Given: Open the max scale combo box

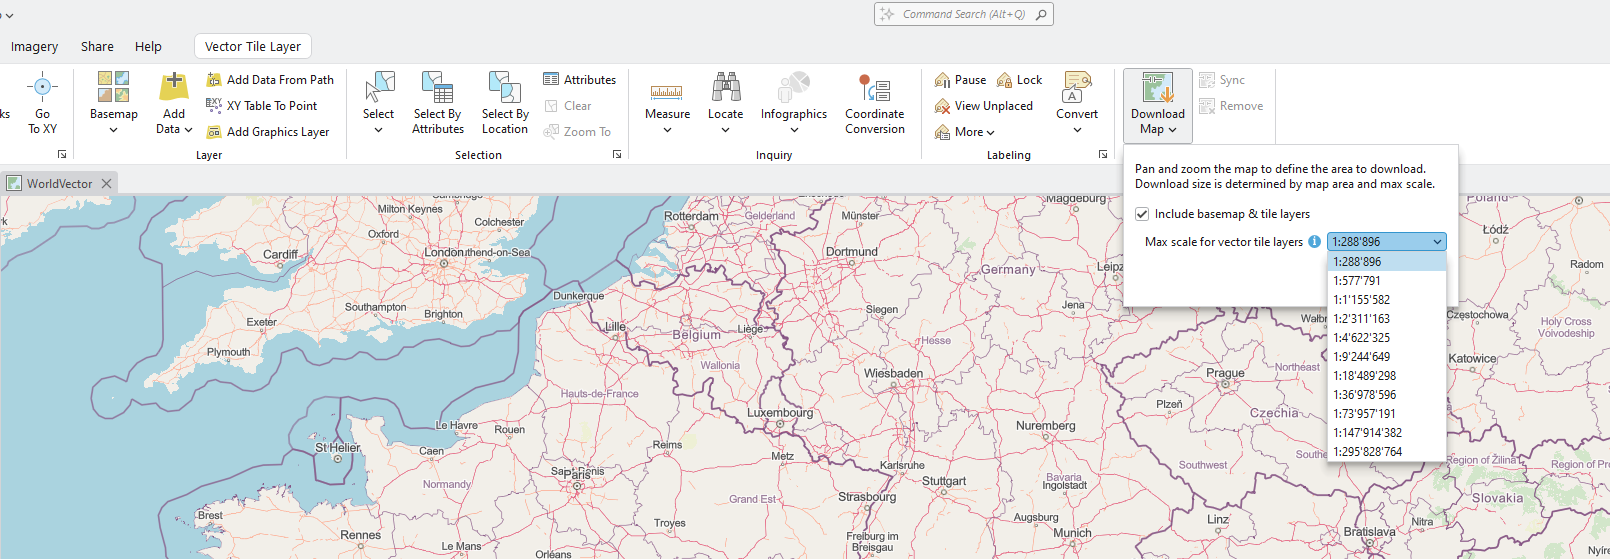Looking at the screenshot, I should click(1386, 242).
